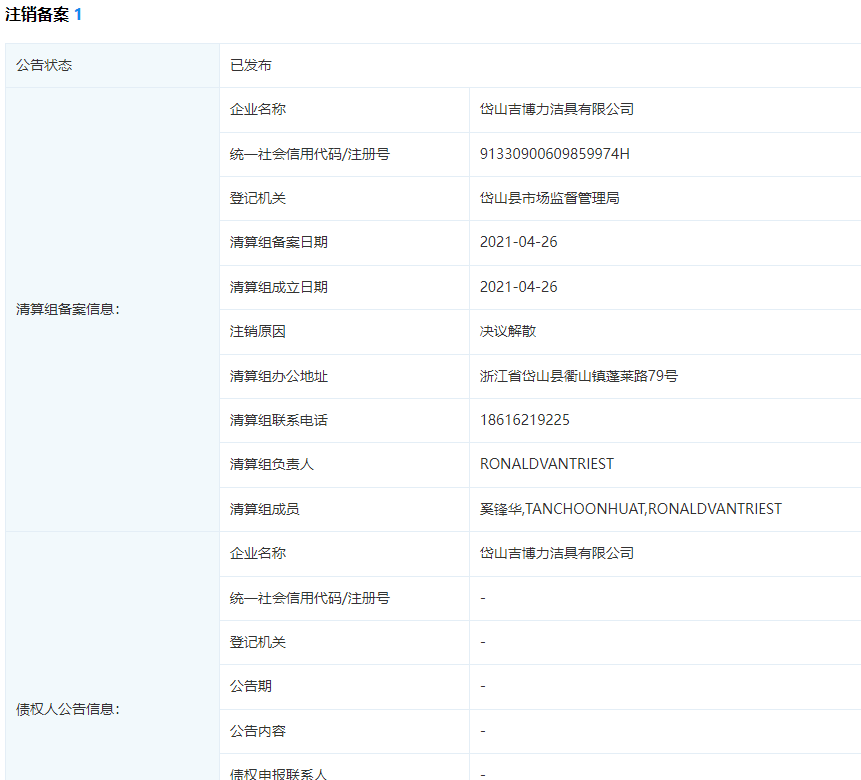
Task: Click the first 企业名称 label under 清算组备案信息
Action: [258, 109]
